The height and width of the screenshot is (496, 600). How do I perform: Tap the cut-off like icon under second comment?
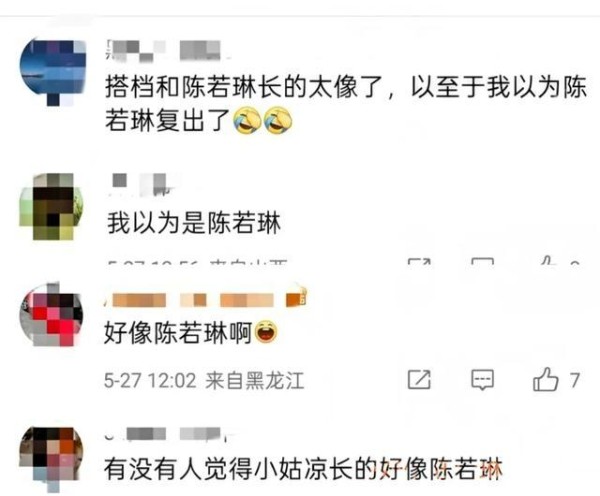549,261
